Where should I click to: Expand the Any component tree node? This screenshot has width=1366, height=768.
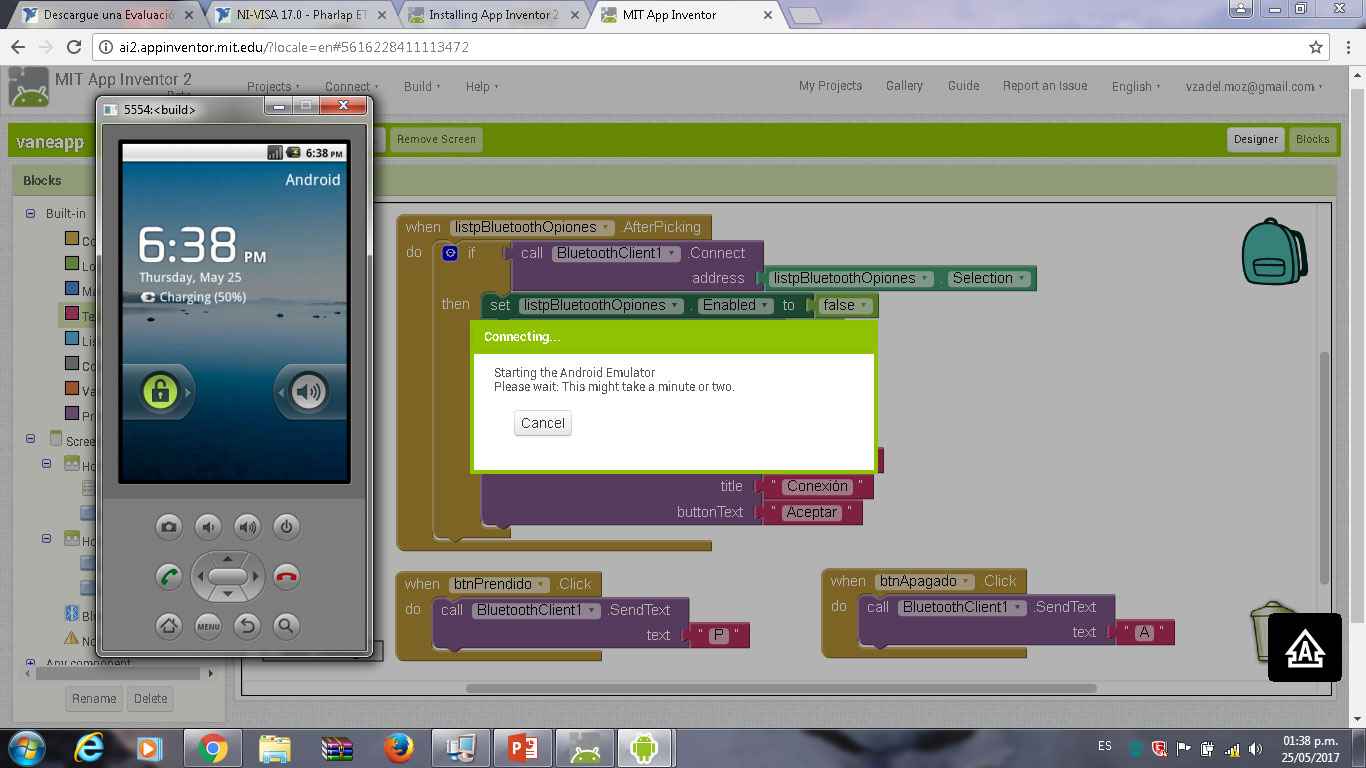click(30, 663)
